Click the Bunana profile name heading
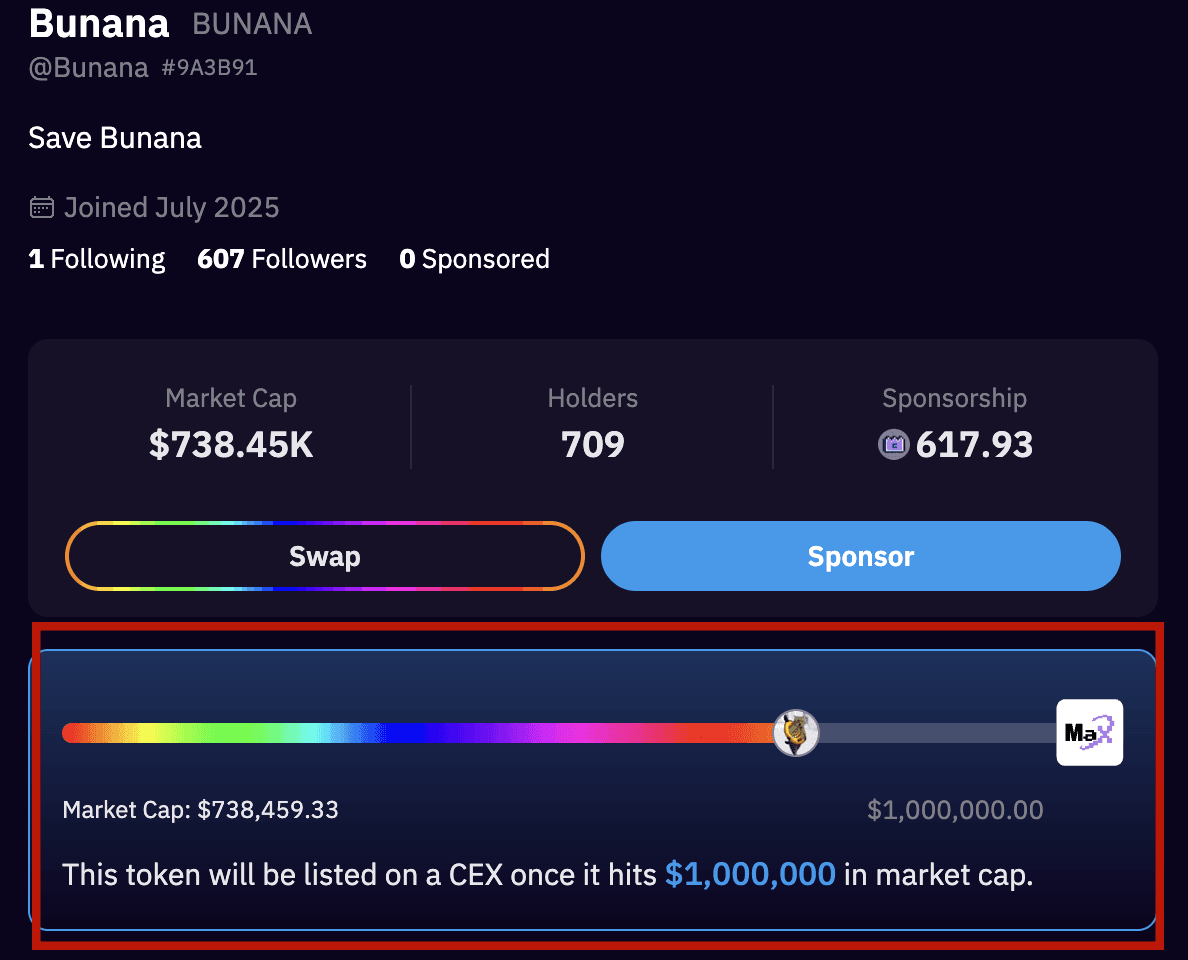This screenshot has height=960, width=1188. point(99,24)
